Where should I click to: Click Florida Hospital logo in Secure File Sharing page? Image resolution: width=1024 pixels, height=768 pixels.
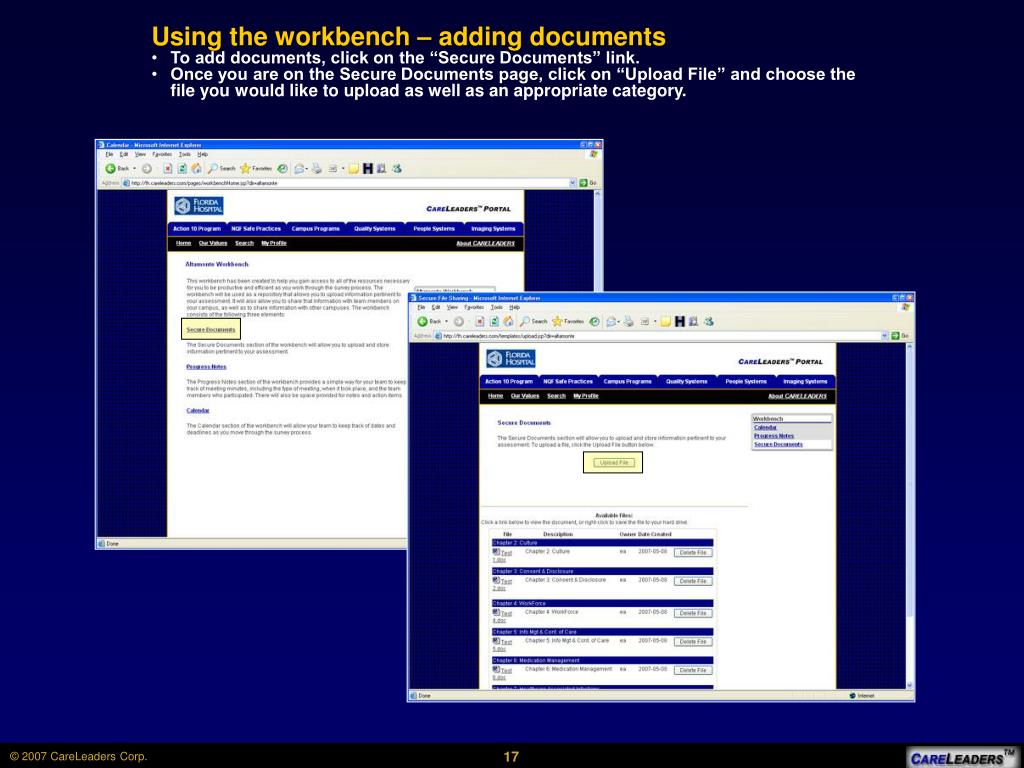[x=511, y=359]
